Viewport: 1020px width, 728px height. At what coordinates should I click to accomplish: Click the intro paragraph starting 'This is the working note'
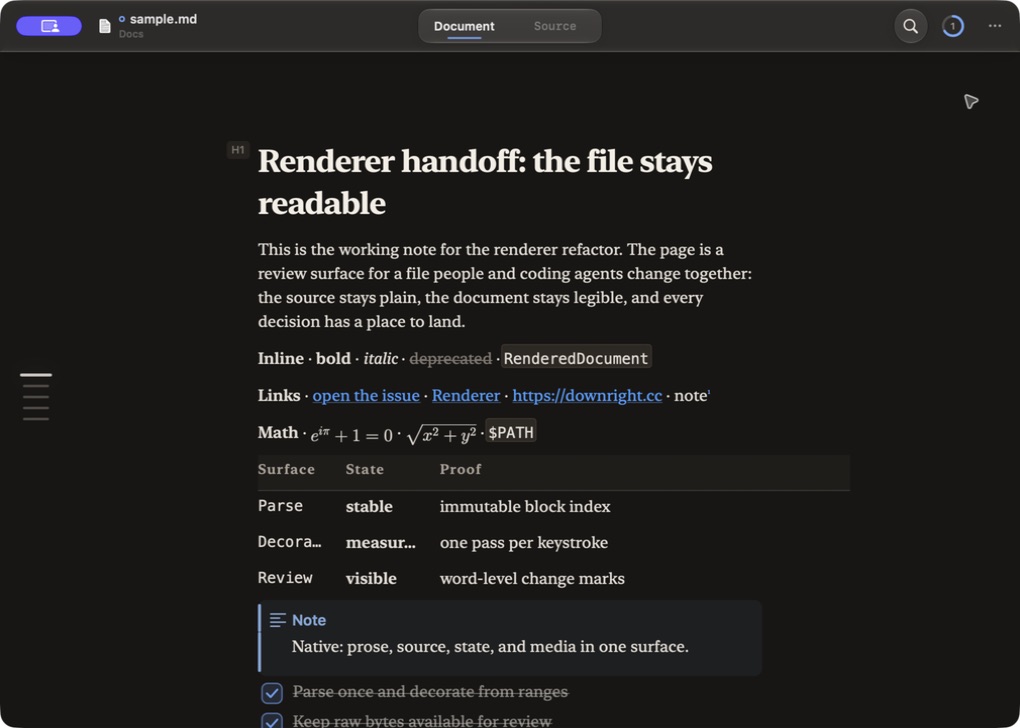click(x=505, y=286)
